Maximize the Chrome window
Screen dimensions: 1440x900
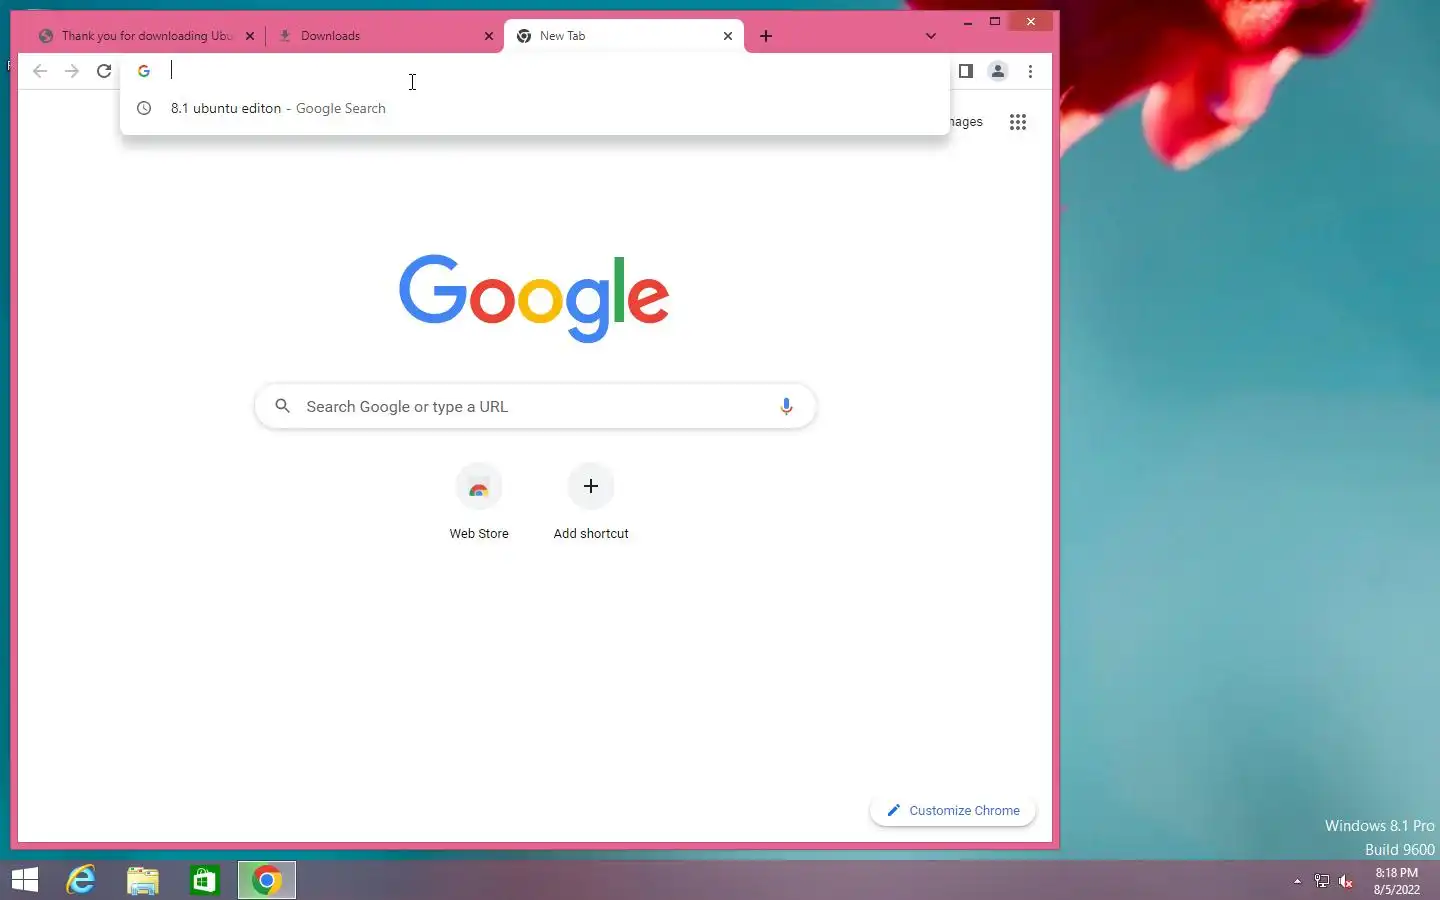(995, 21)
